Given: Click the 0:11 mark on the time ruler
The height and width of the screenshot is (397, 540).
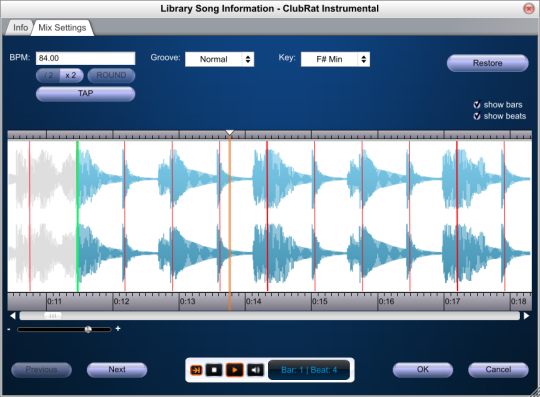Looking at the screenshot, I should point(54,302).
